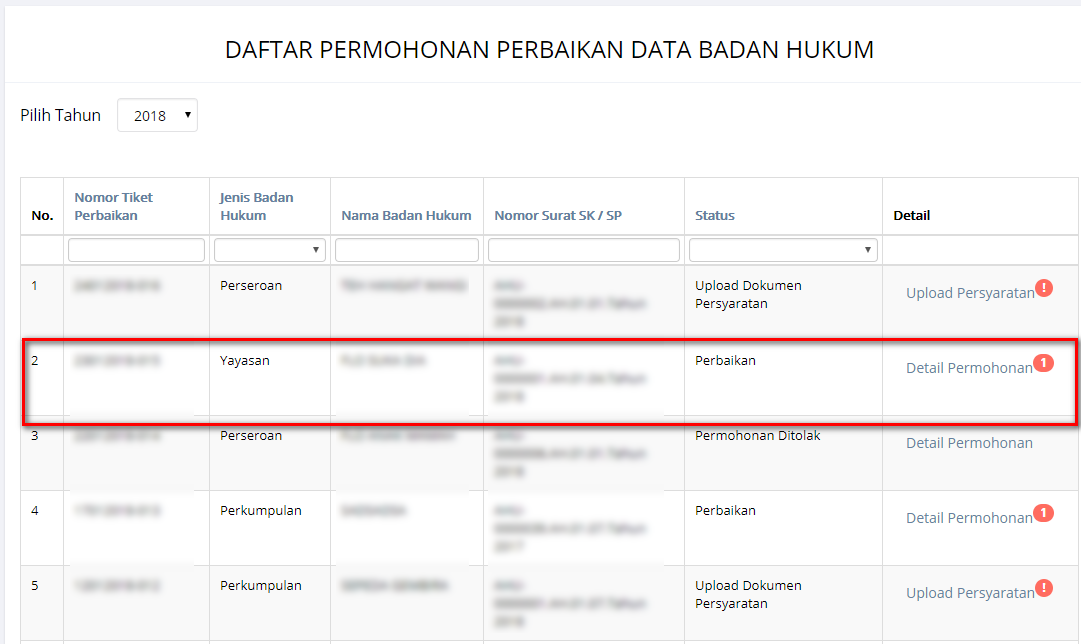Focus the Nomor Surat SK / SP filter field
Screen dimensions: 1081x644
584,250
